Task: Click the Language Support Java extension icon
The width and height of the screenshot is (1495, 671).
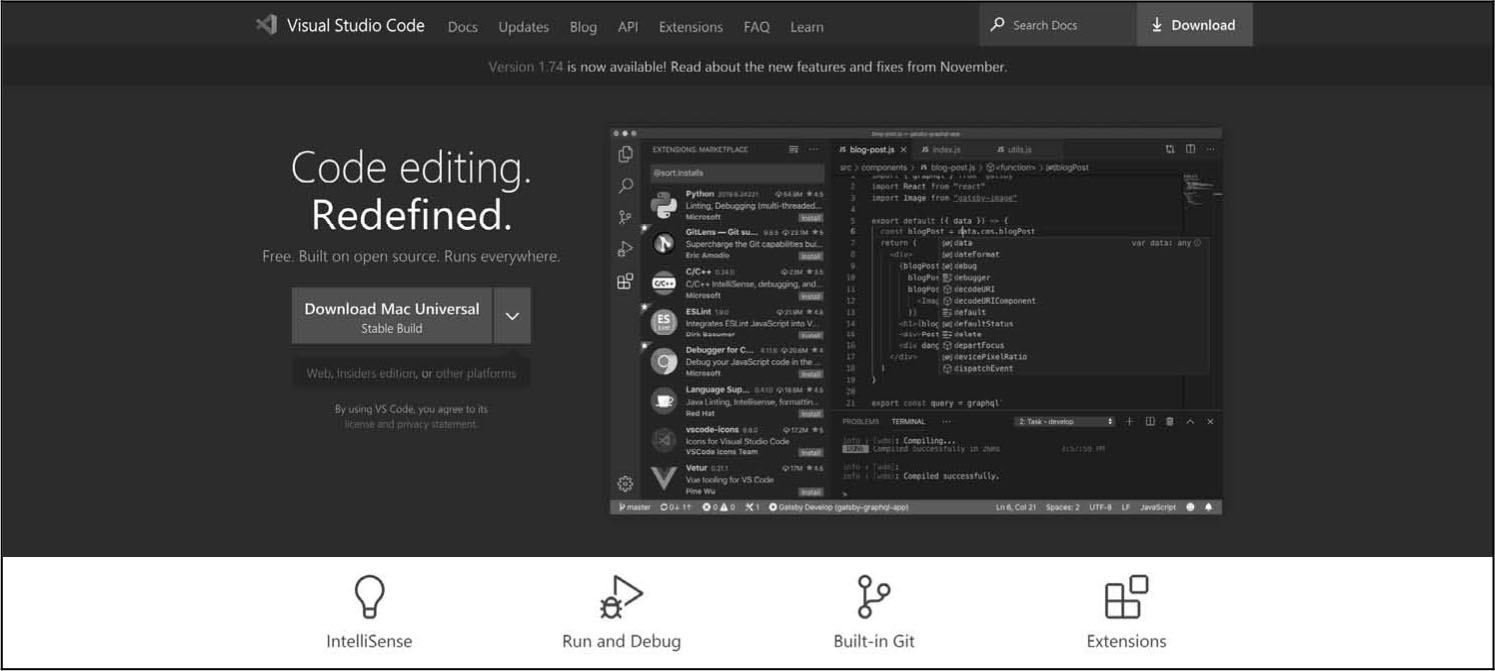Action: pos(664,400)
